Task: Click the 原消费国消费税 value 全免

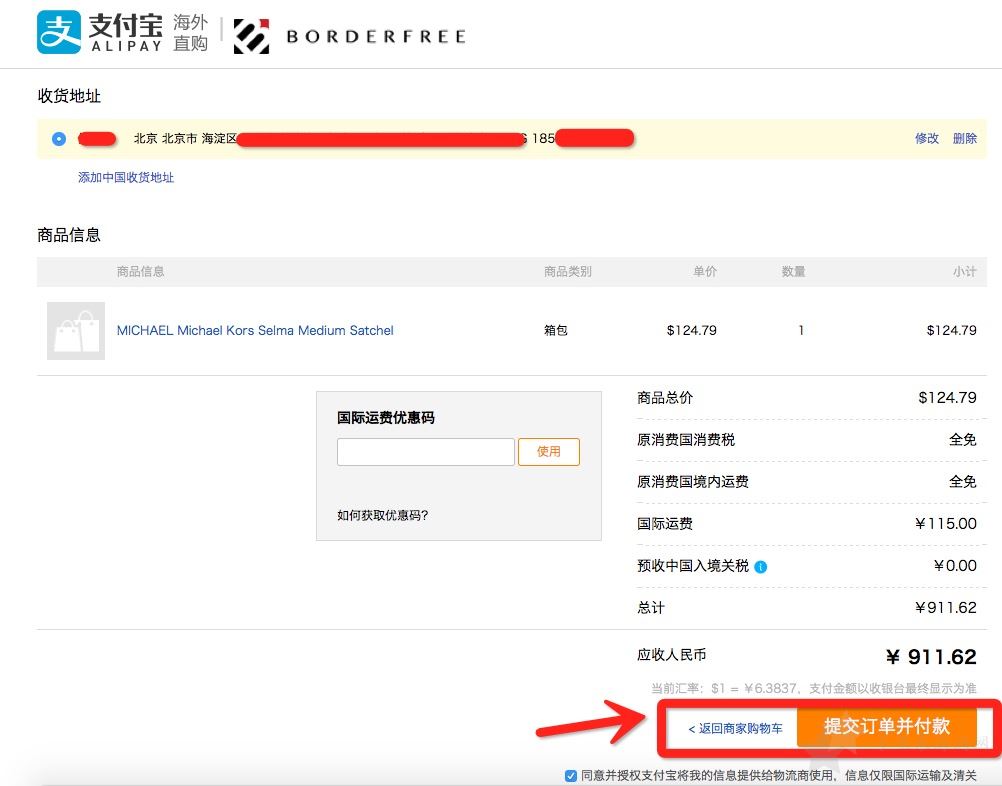Action: (962, 440)
